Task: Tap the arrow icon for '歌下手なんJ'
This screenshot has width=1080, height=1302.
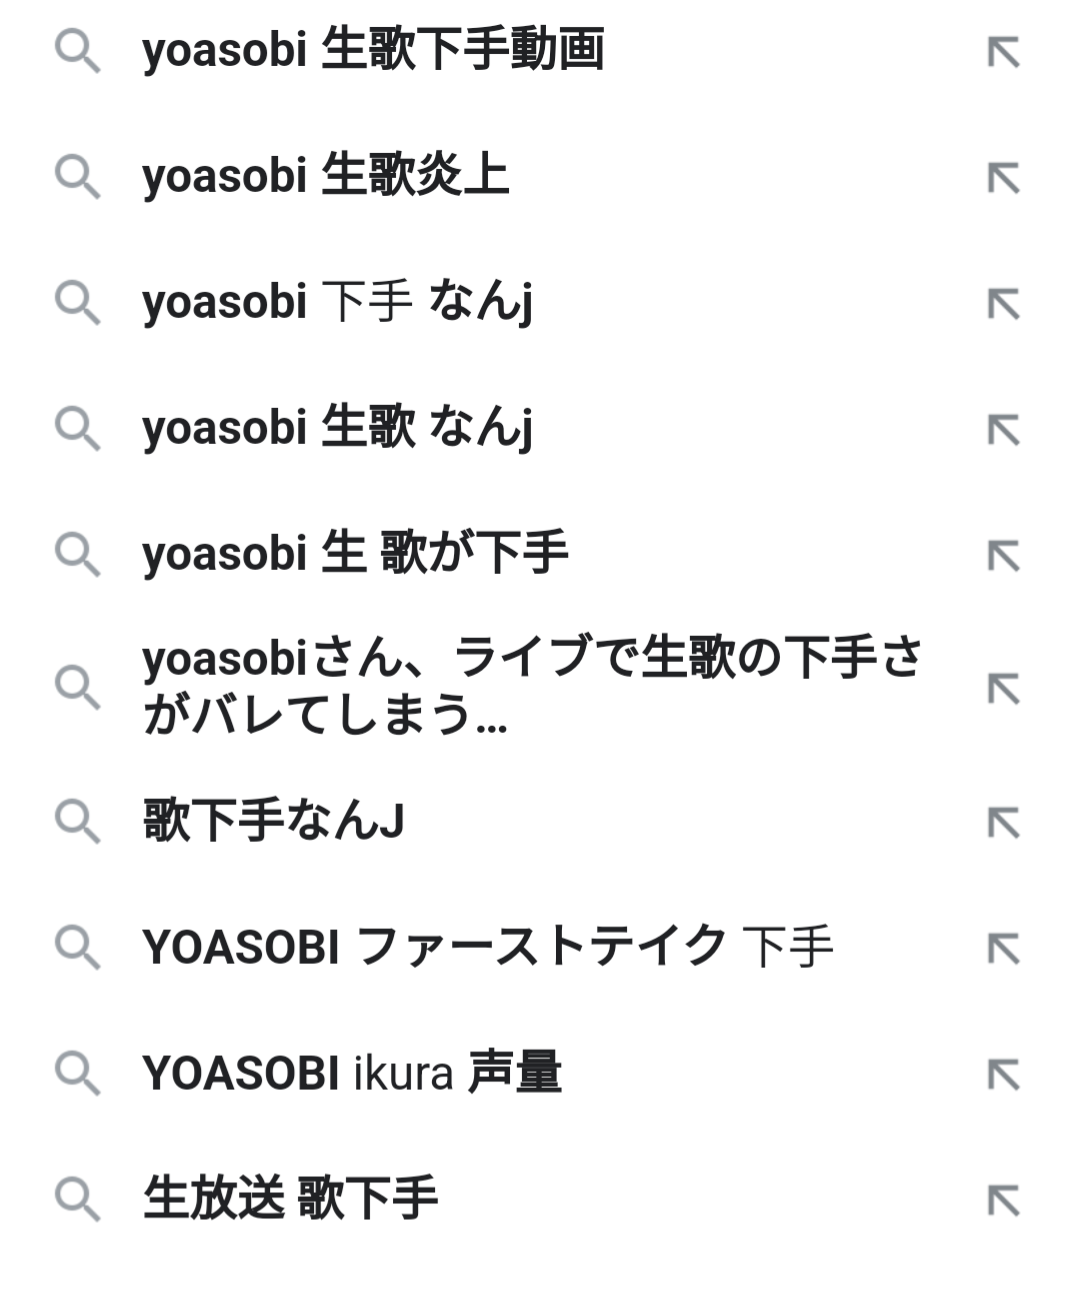Action: (1003, 822)
